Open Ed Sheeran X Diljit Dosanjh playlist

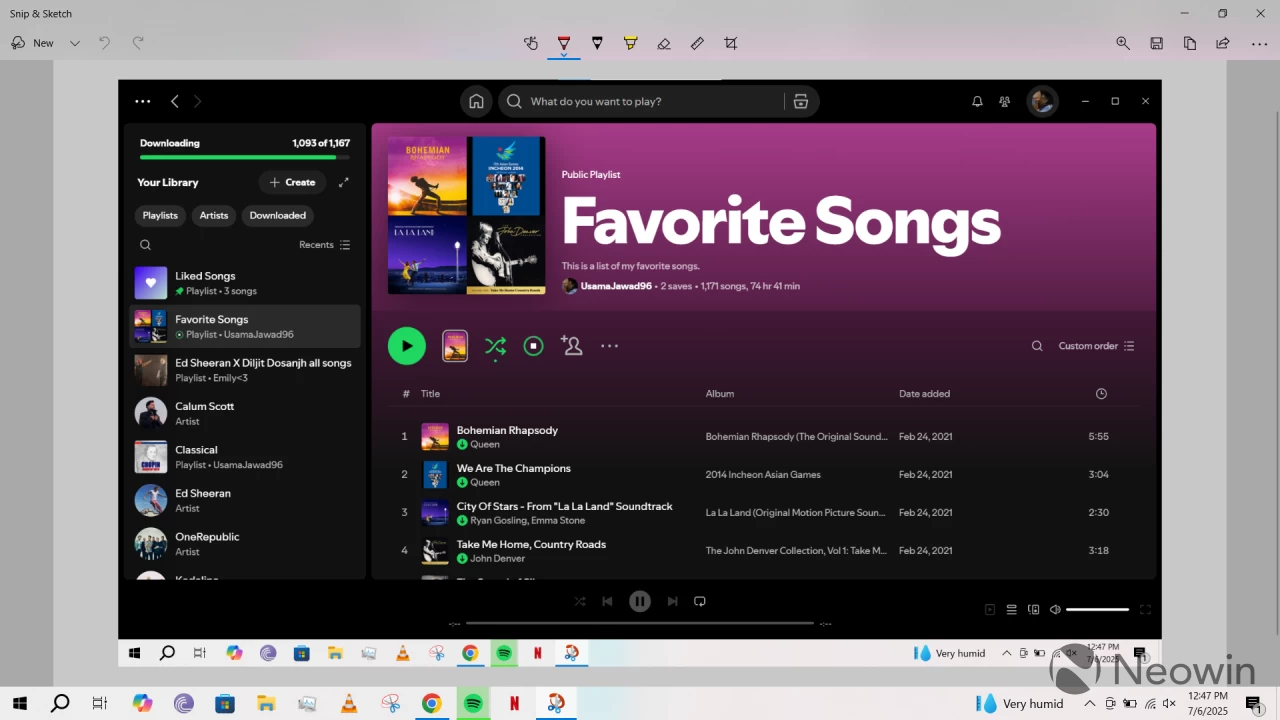click(245, 370)
